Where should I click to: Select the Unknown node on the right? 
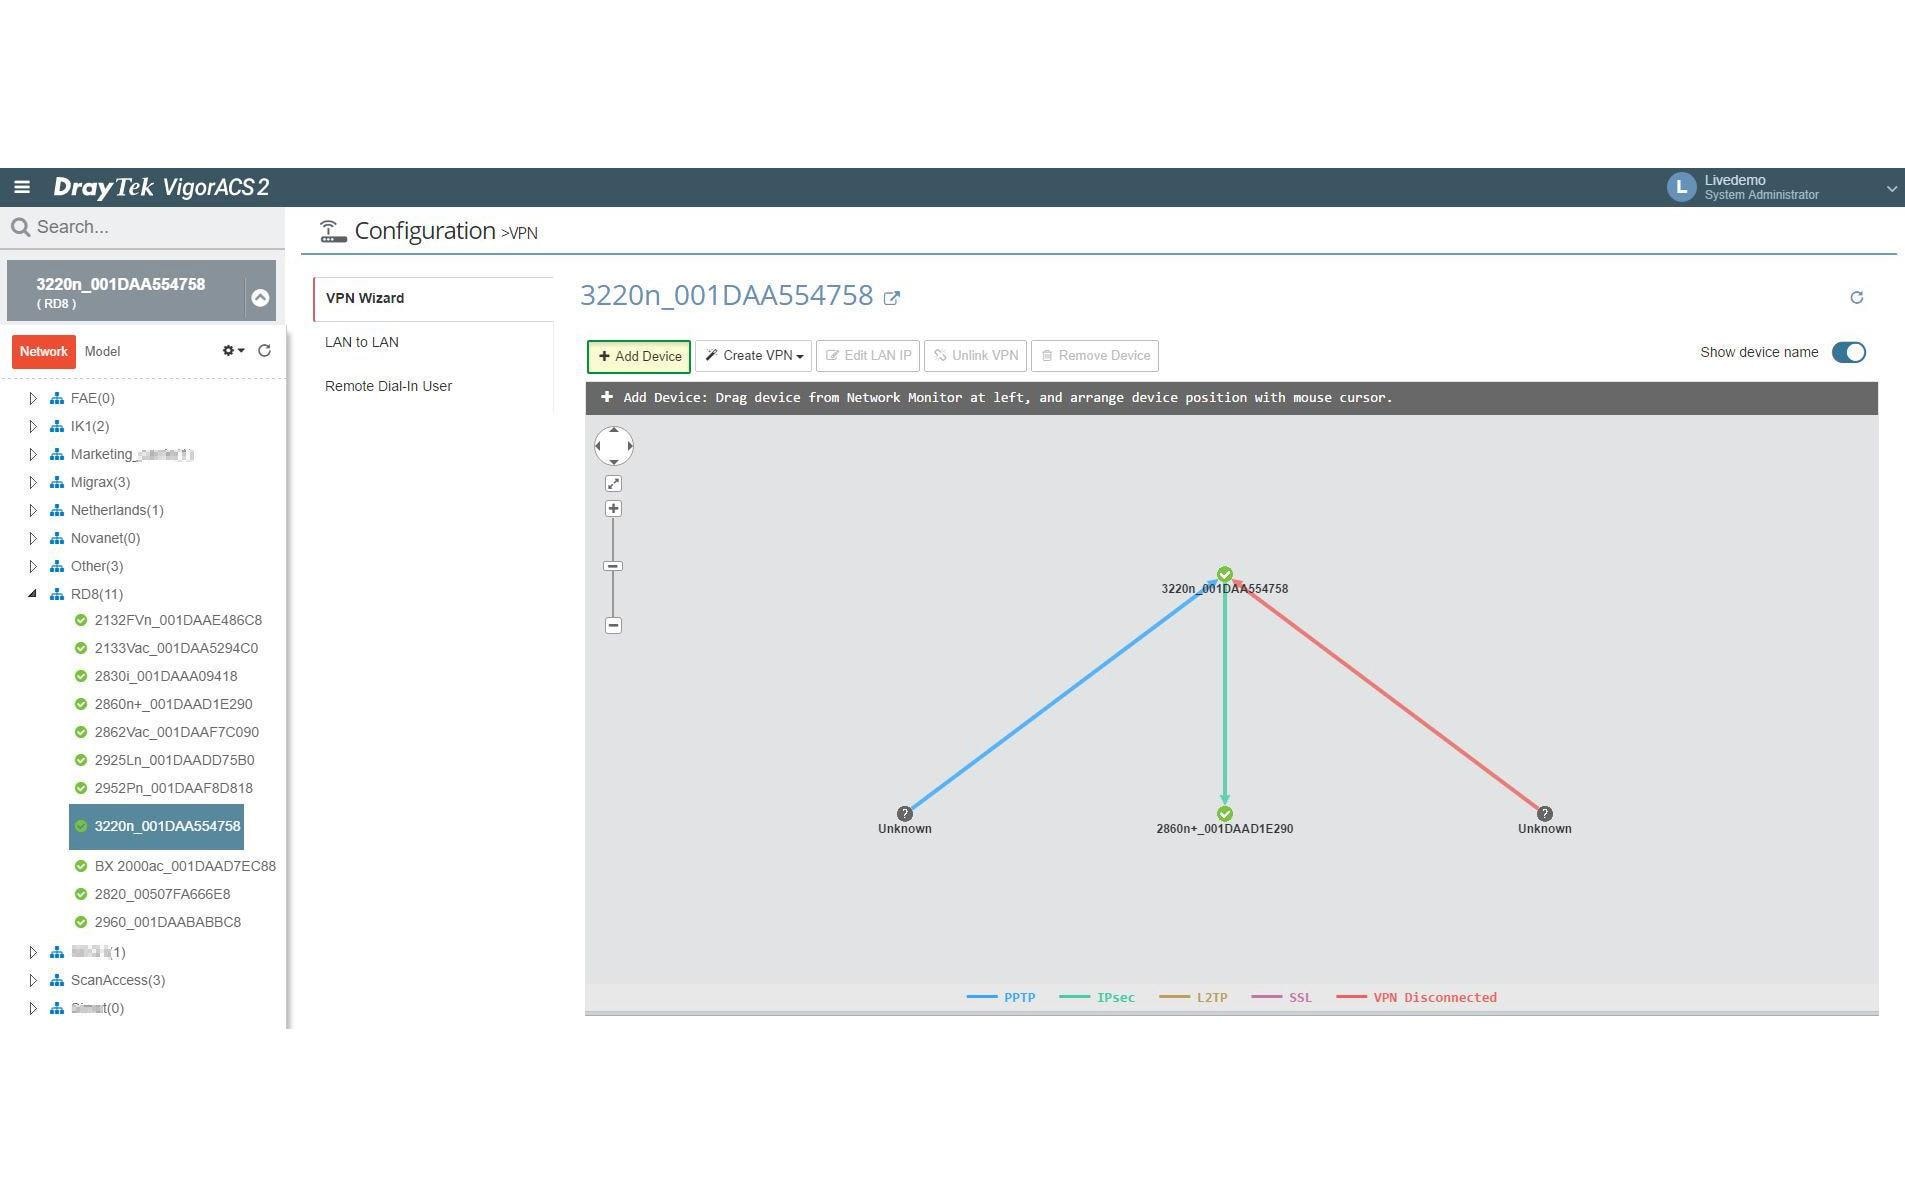tap(1544, 814)
